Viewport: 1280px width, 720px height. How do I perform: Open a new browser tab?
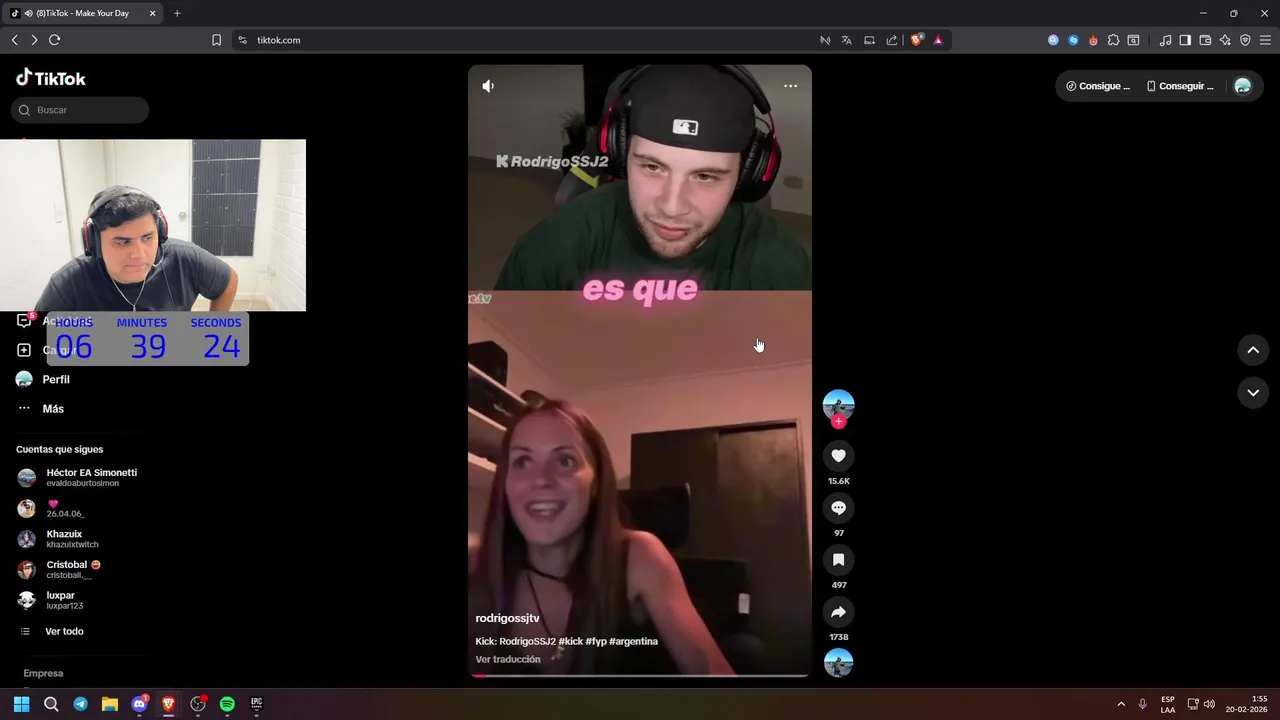coord(177,13)
